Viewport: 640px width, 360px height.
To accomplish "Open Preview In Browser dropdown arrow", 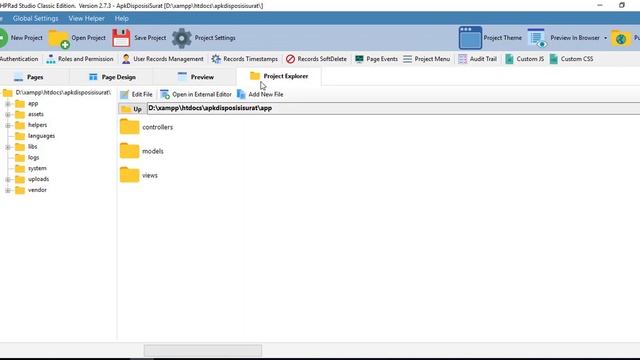I will click(x=605, y=38).
